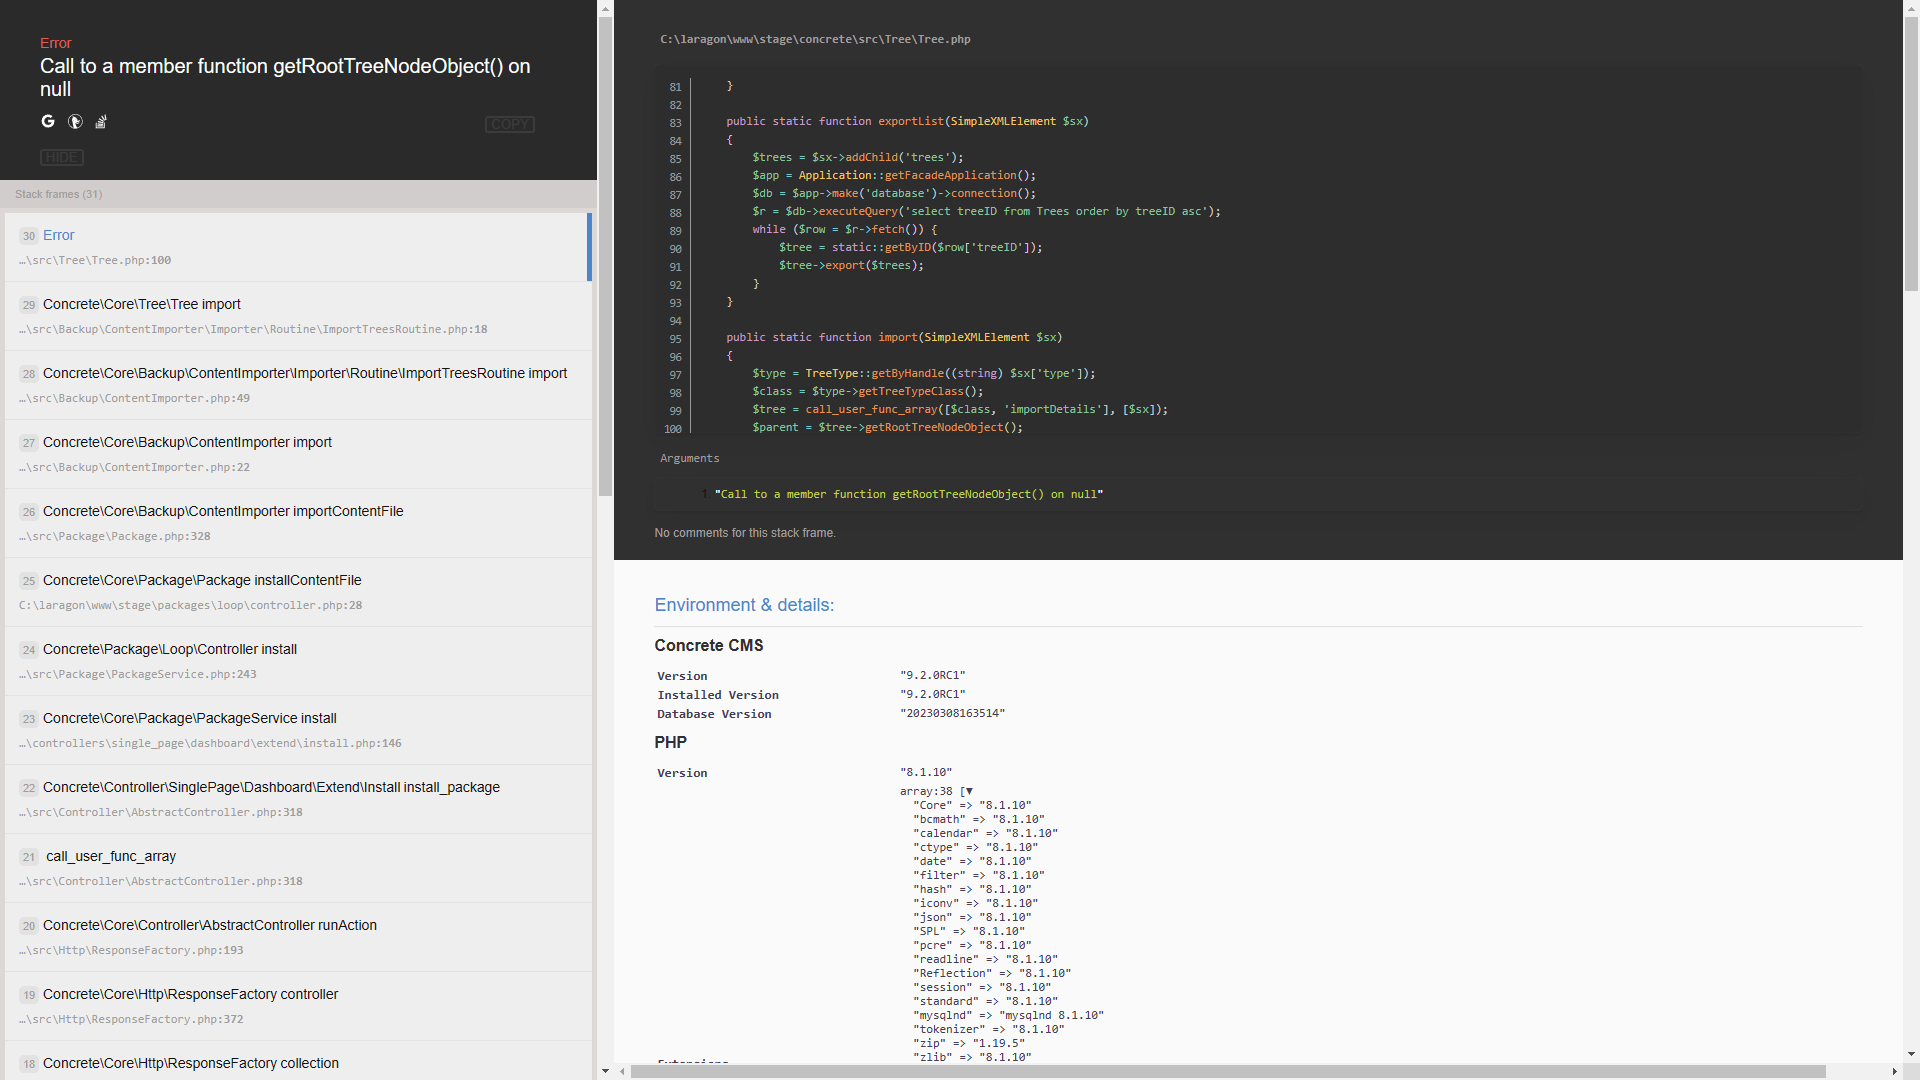Click the Tree.php file path header
Screen dimensions: 1920x1080
815,39
